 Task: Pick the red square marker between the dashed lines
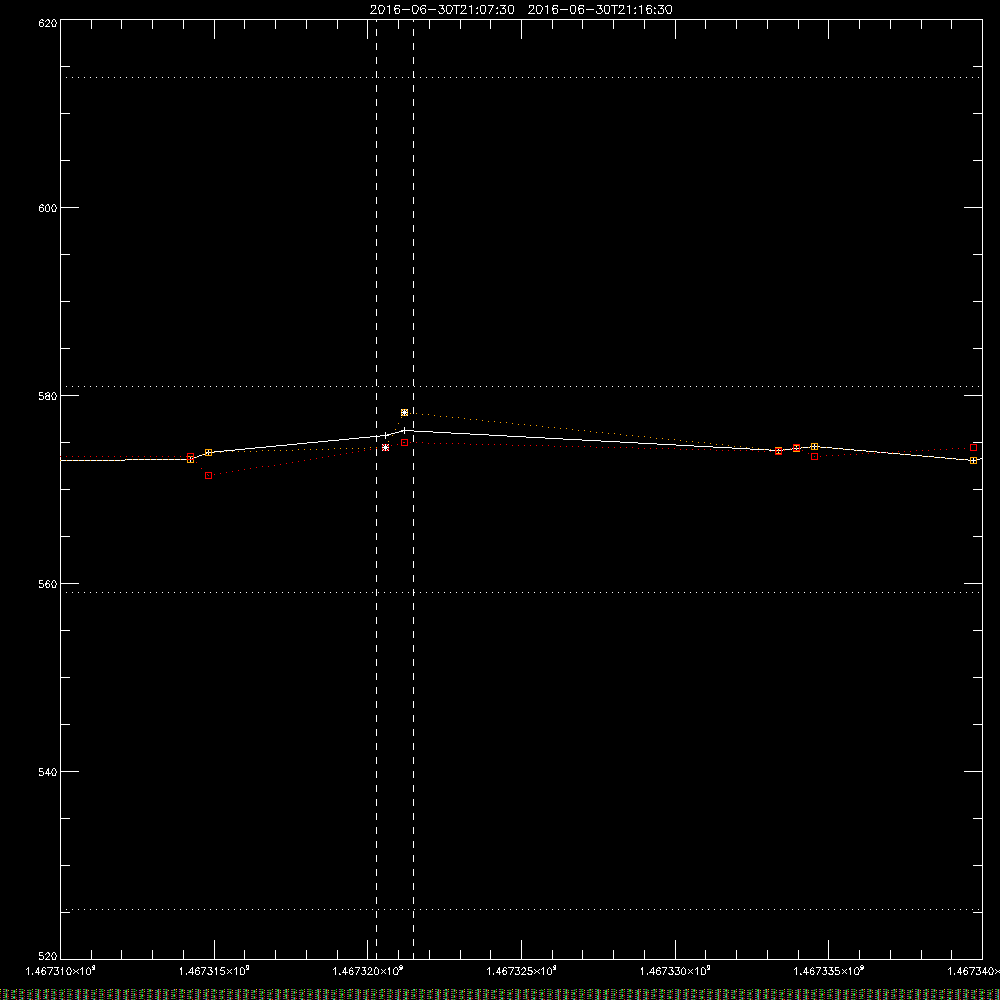[404, 442]
